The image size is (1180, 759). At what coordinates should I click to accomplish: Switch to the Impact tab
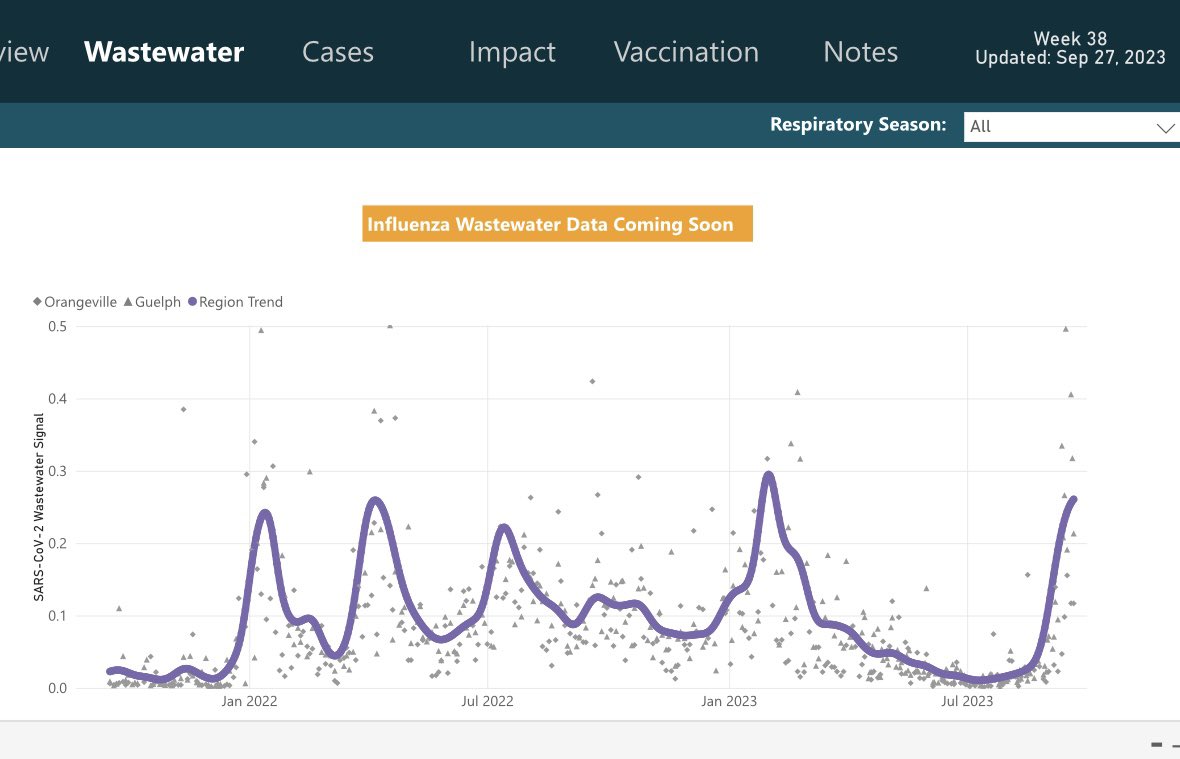tap(512, 52)
